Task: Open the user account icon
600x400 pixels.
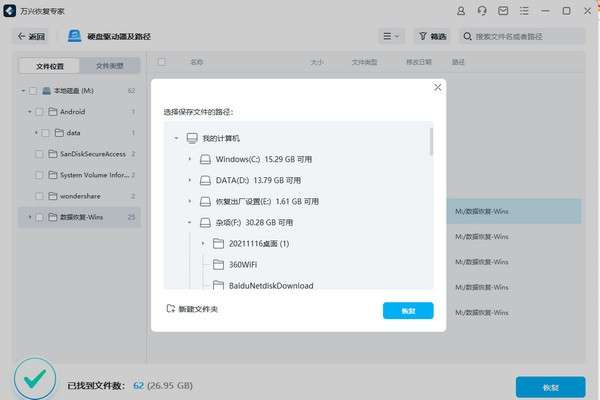Action: click(x=461, y=11)
